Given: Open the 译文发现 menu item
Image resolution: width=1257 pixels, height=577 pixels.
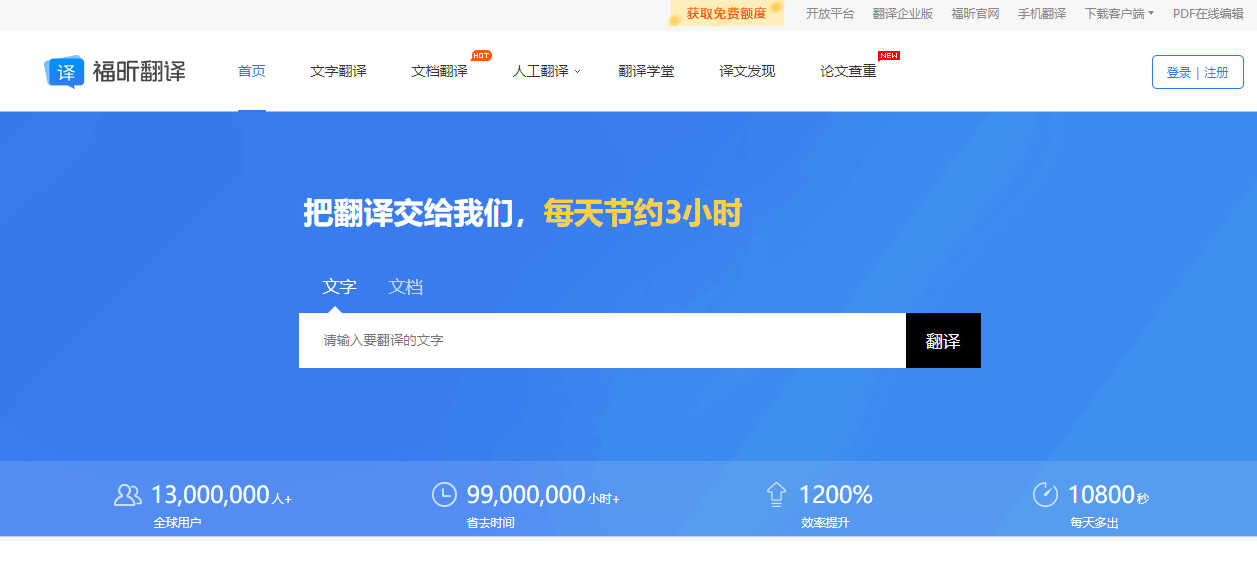Looking at the screenshot, I should point(747,71).
